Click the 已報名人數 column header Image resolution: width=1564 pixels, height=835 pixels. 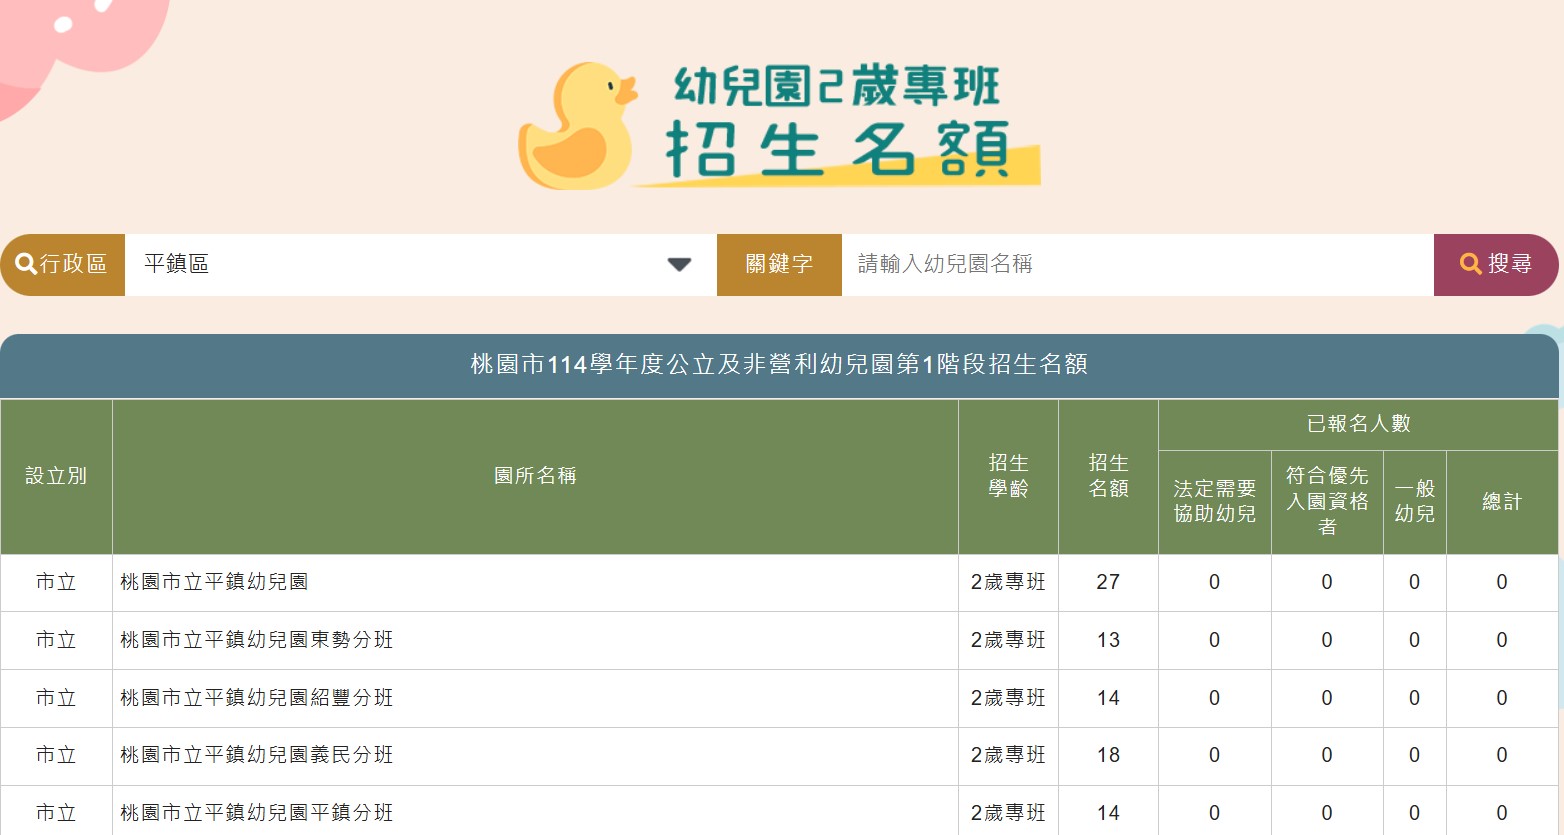tap(1358, 423)
